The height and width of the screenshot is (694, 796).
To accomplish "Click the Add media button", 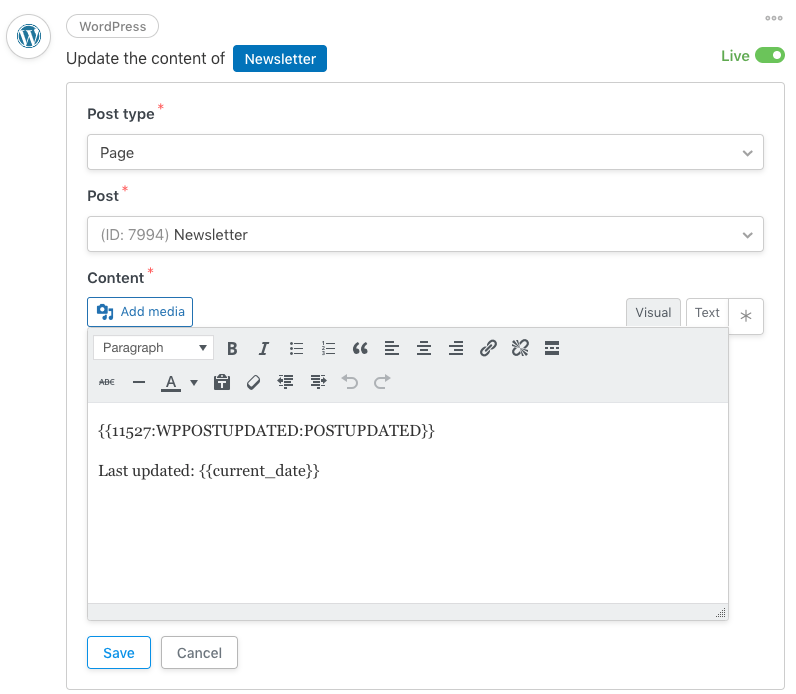I will [x=140, y=312].
